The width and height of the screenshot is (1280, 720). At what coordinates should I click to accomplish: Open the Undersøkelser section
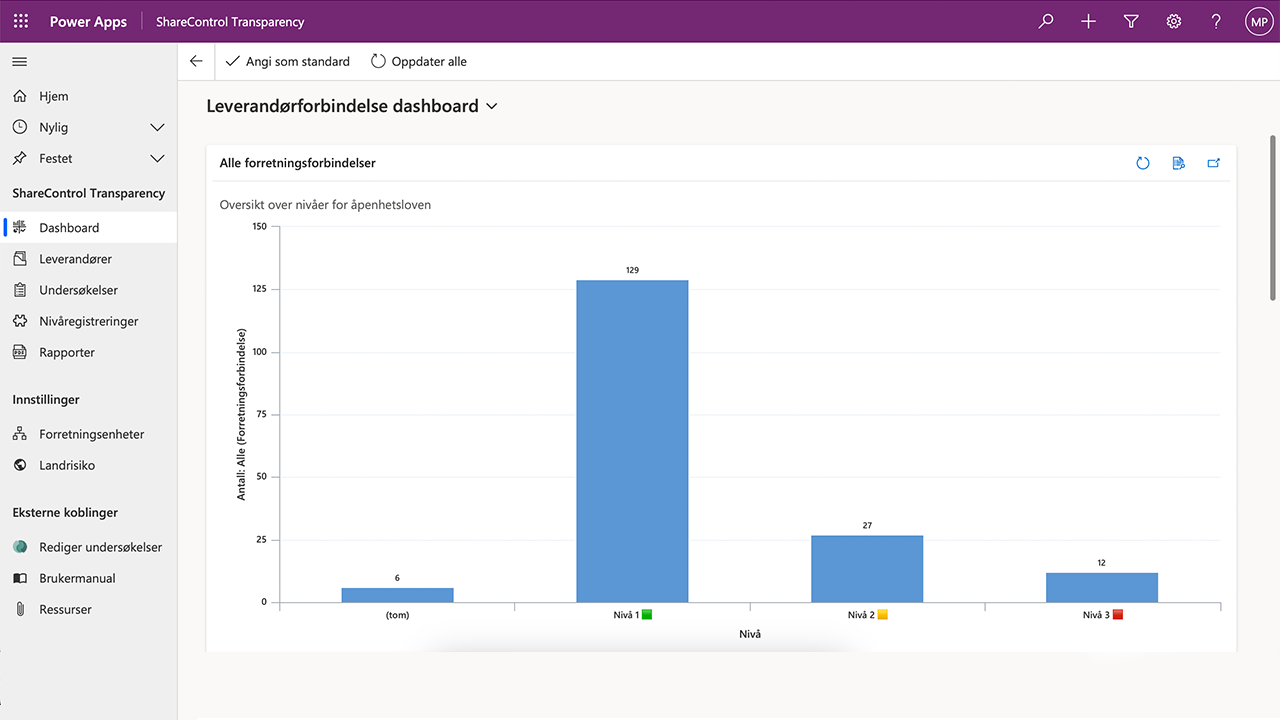pos(76,289)
